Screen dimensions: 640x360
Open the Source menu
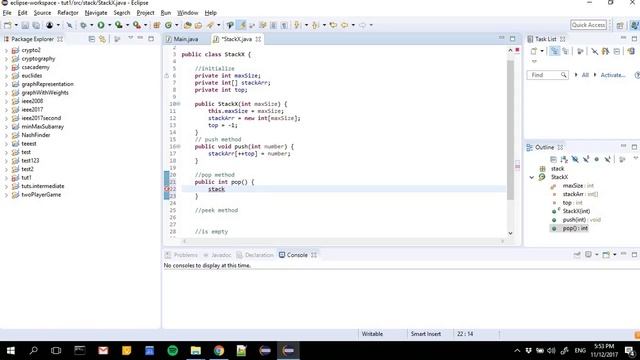pyautogui.click(x=42, y=13)
